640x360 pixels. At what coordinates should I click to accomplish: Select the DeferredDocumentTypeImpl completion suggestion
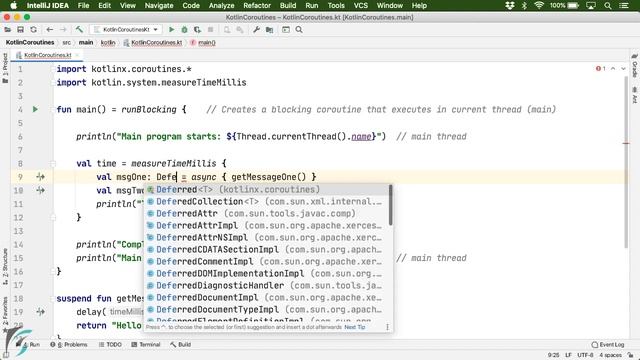pyautogui.click(x=266, y=309)
